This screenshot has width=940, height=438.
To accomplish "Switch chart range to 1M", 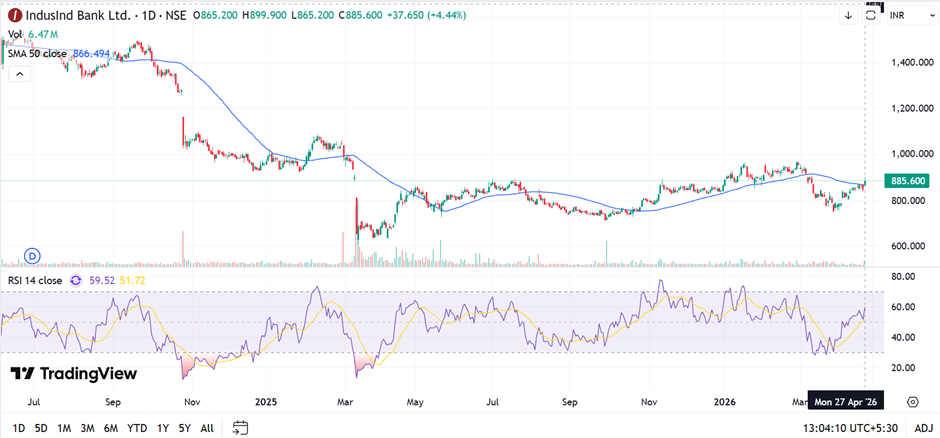I will point(64,428).
